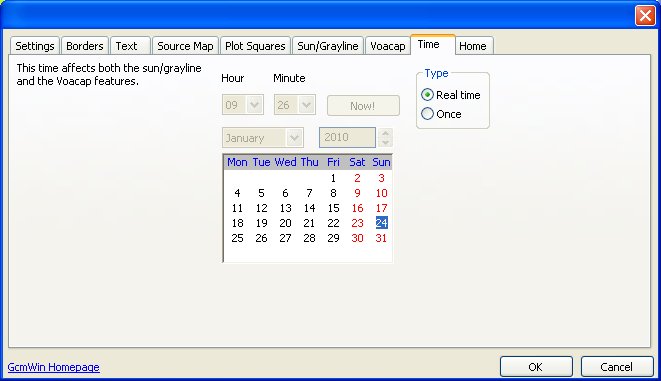Select day 1 in the calendar
Screen dimensions: 661x381
pyautogui.click(x=333, y=178)
